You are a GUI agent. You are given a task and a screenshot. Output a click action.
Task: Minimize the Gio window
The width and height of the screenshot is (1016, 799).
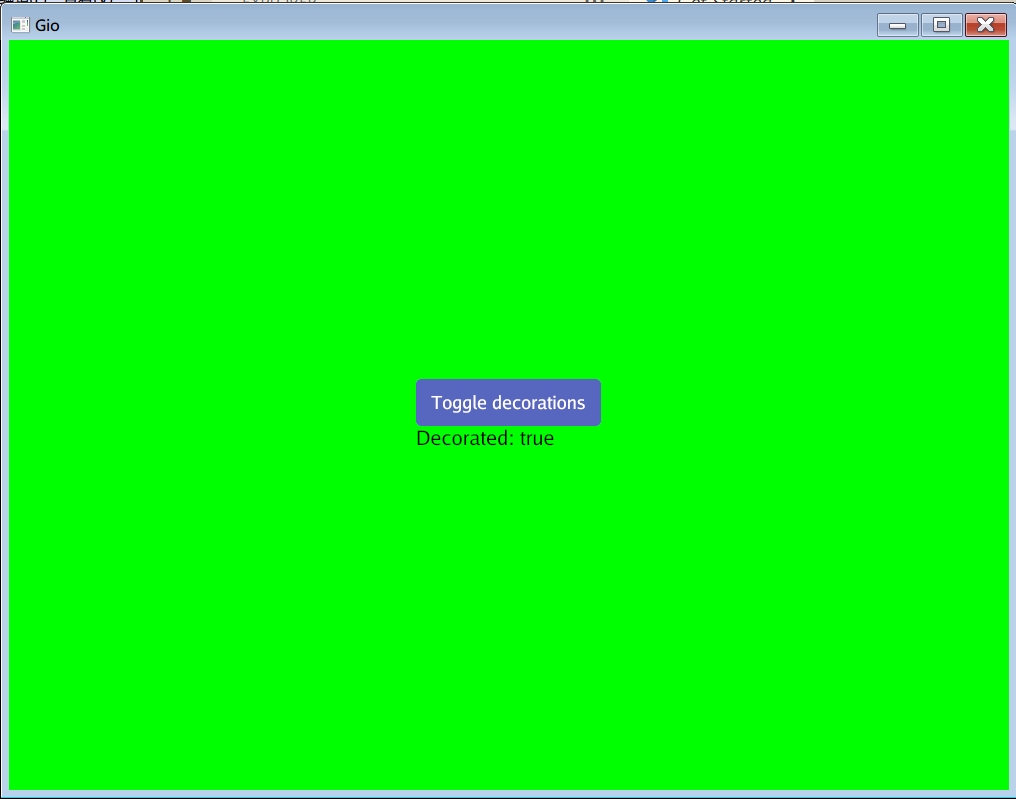[x=897, y=25]
